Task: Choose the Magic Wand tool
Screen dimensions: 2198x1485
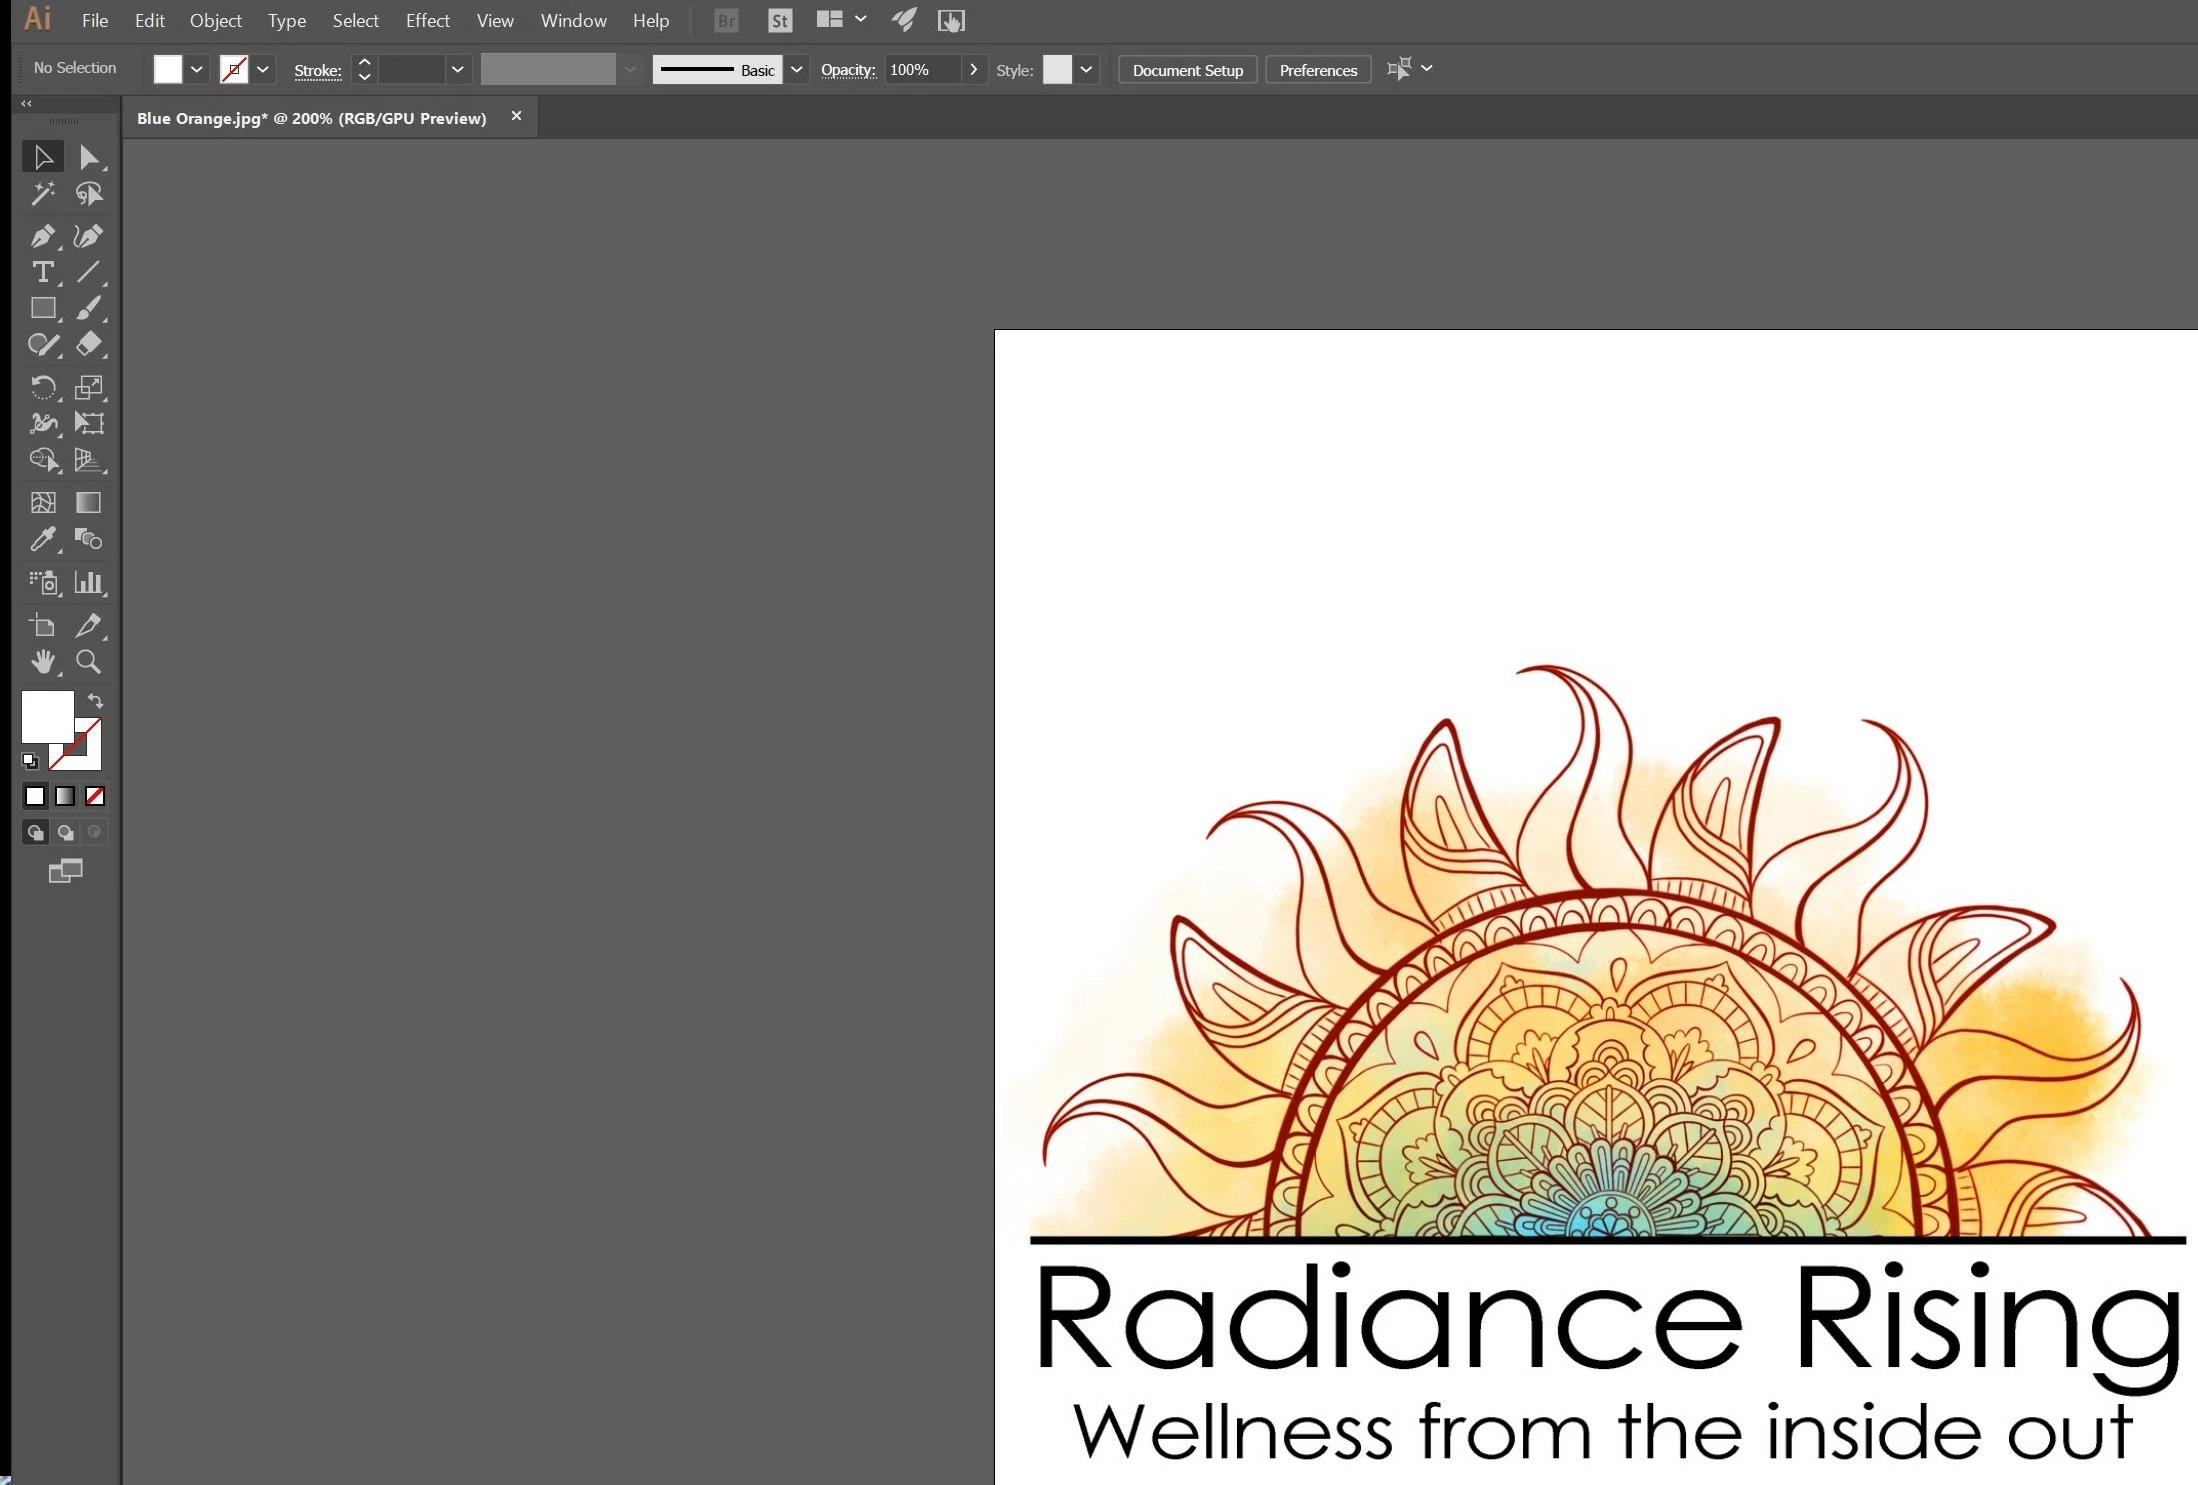Action: tap(42, 194)
